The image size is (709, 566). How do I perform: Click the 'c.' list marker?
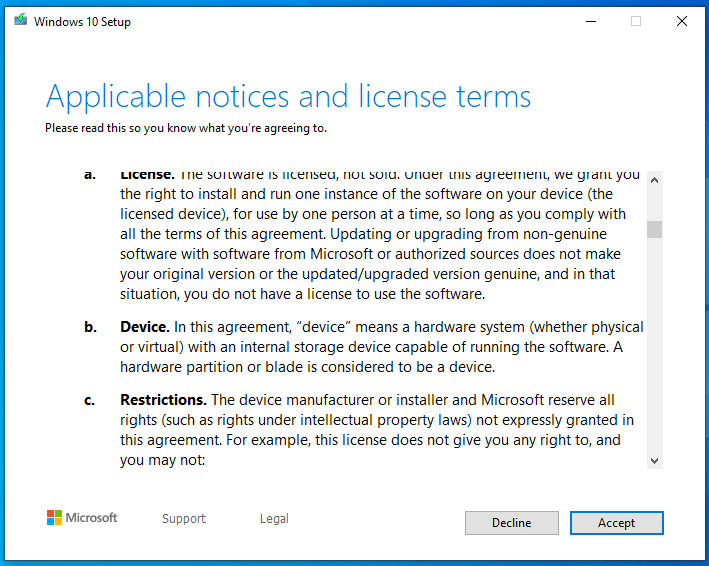pos(90,400)
